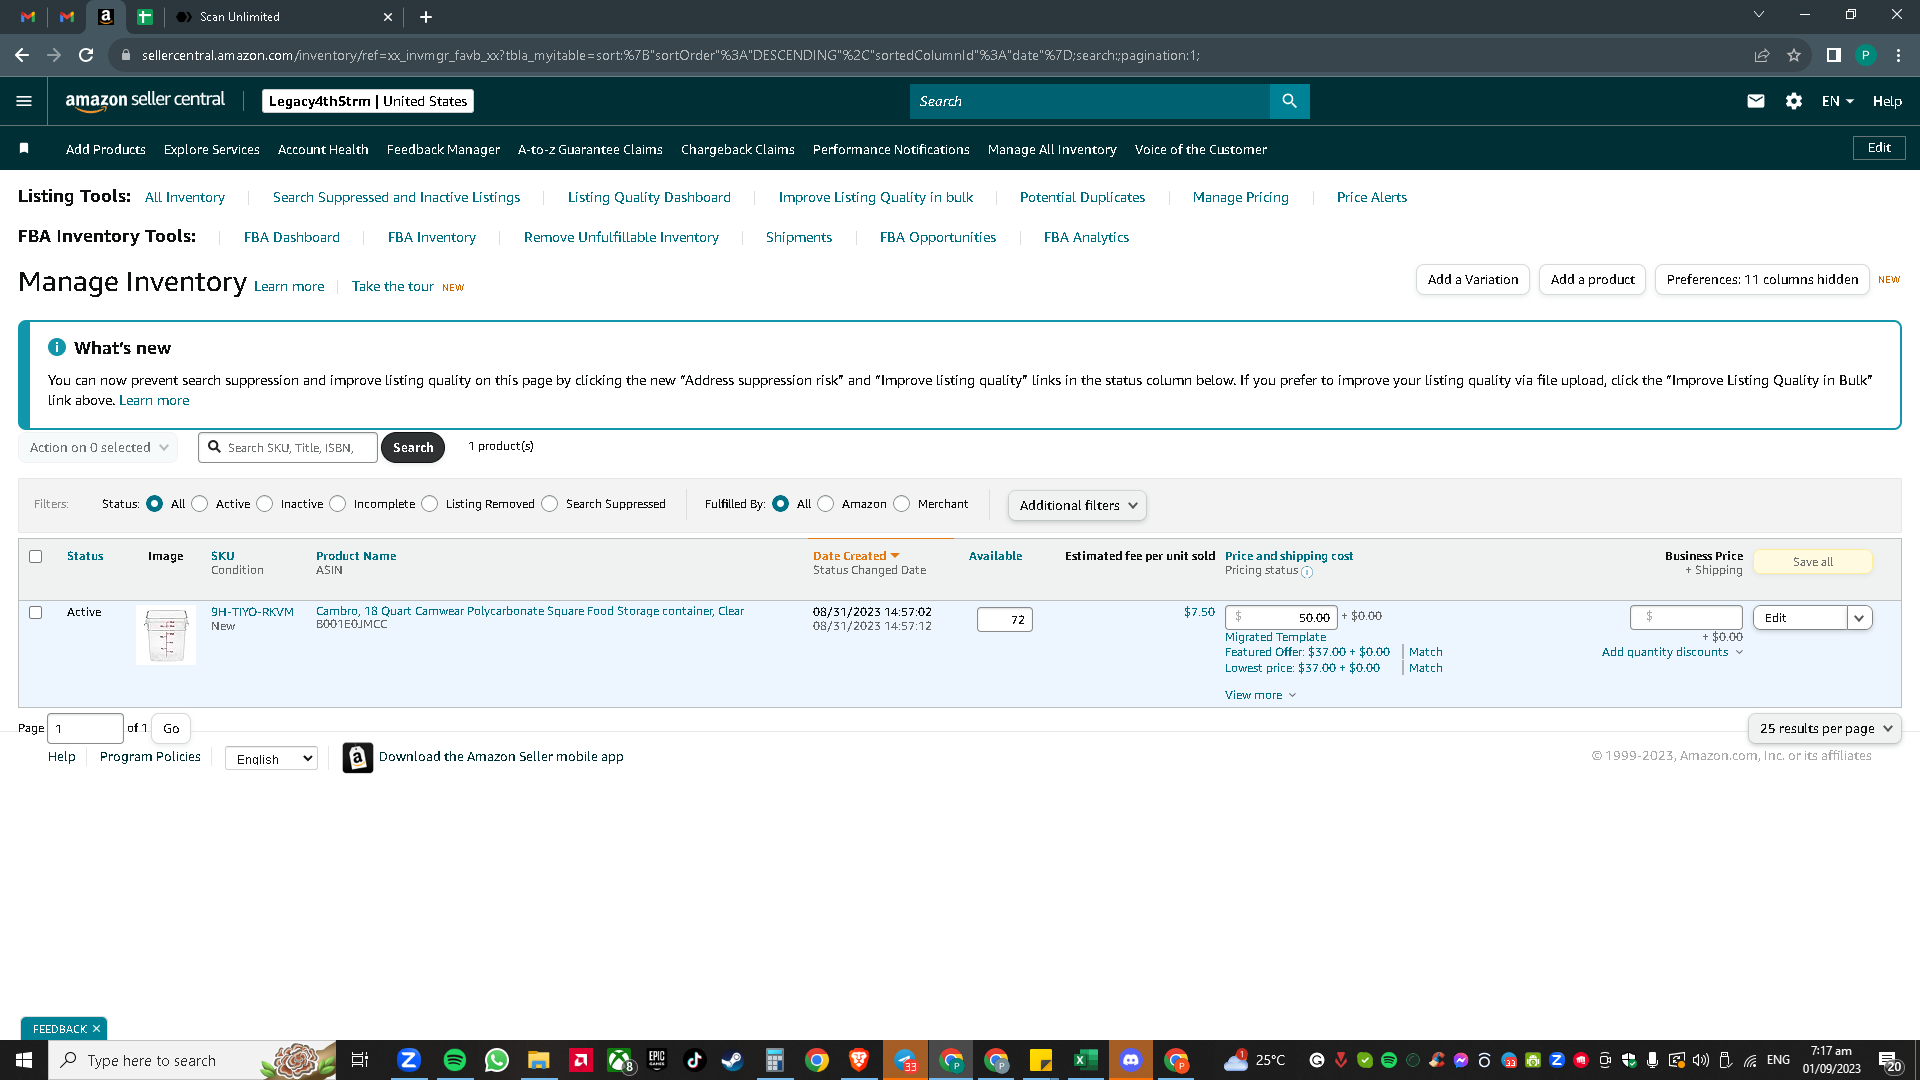Open the browser side panel icon

[x=1834, y=55]
